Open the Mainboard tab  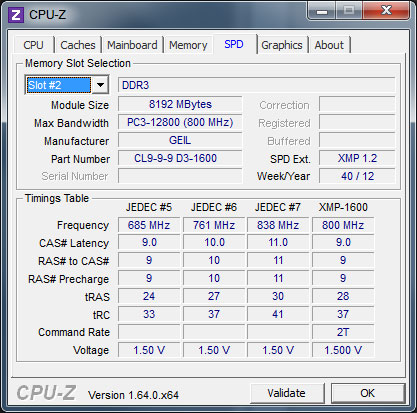pyautogui.click(x=132, y=45)
